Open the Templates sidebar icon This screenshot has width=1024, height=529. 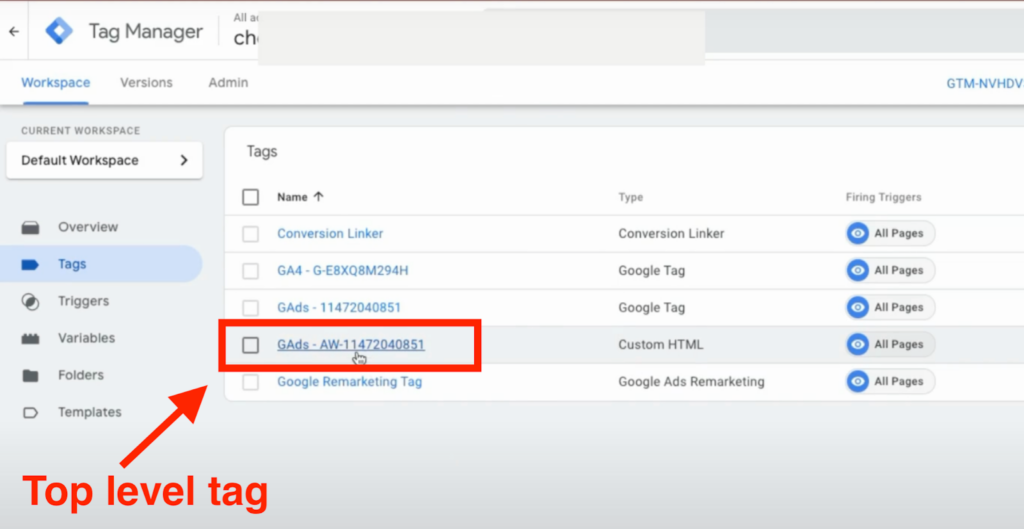tap(30, 413)
